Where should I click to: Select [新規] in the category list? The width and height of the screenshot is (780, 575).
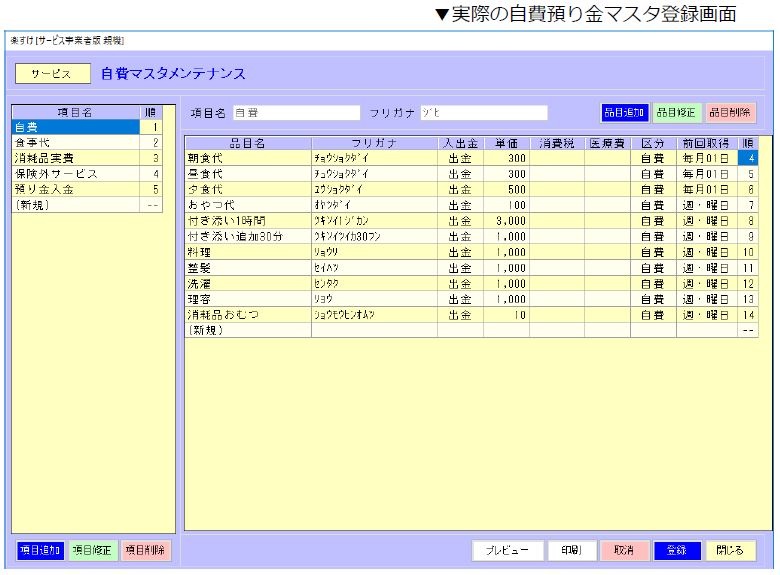pos(87,204)
